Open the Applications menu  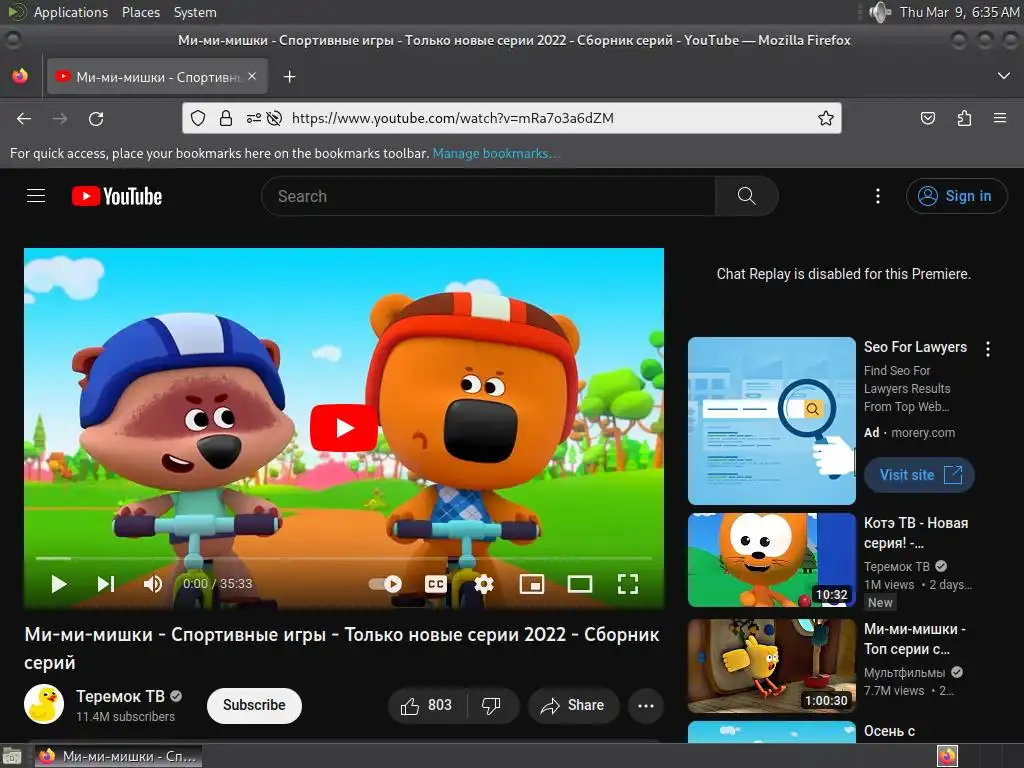(71, 12)
